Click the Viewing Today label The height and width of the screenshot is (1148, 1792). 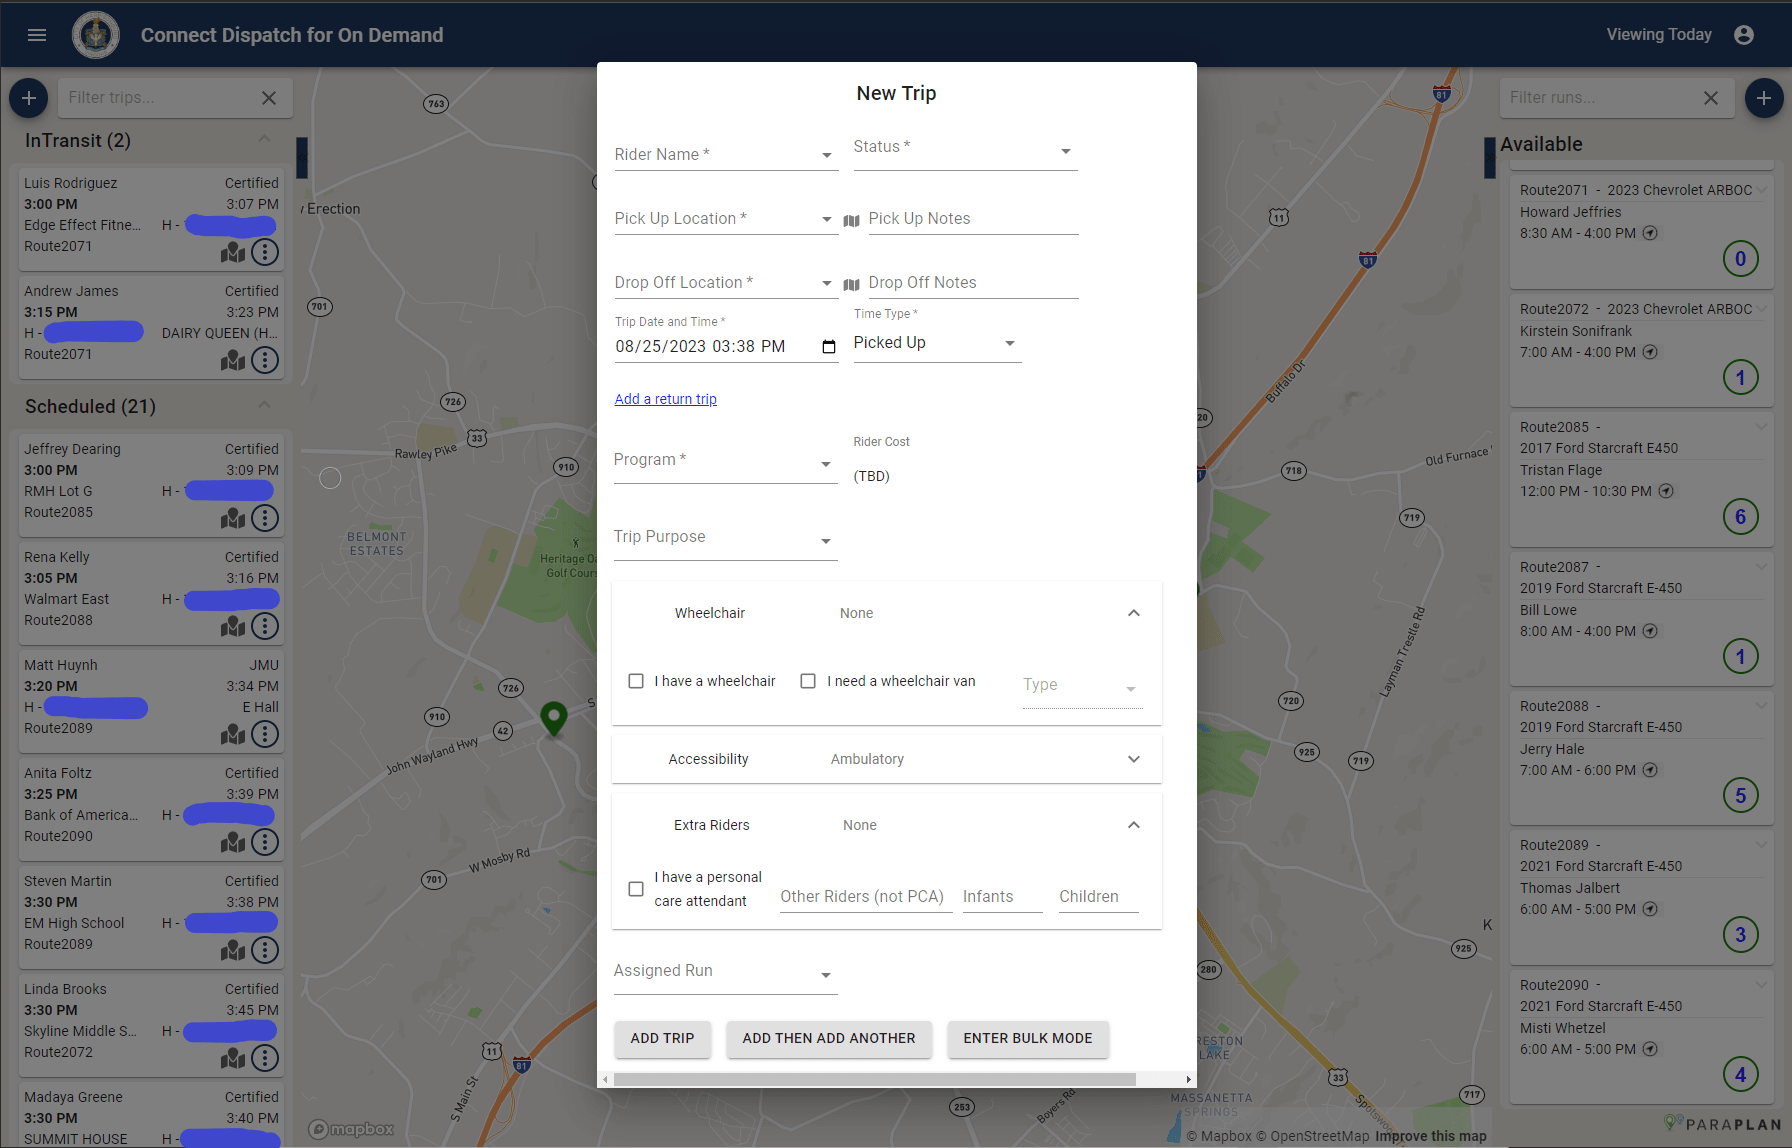[1659, 35]
